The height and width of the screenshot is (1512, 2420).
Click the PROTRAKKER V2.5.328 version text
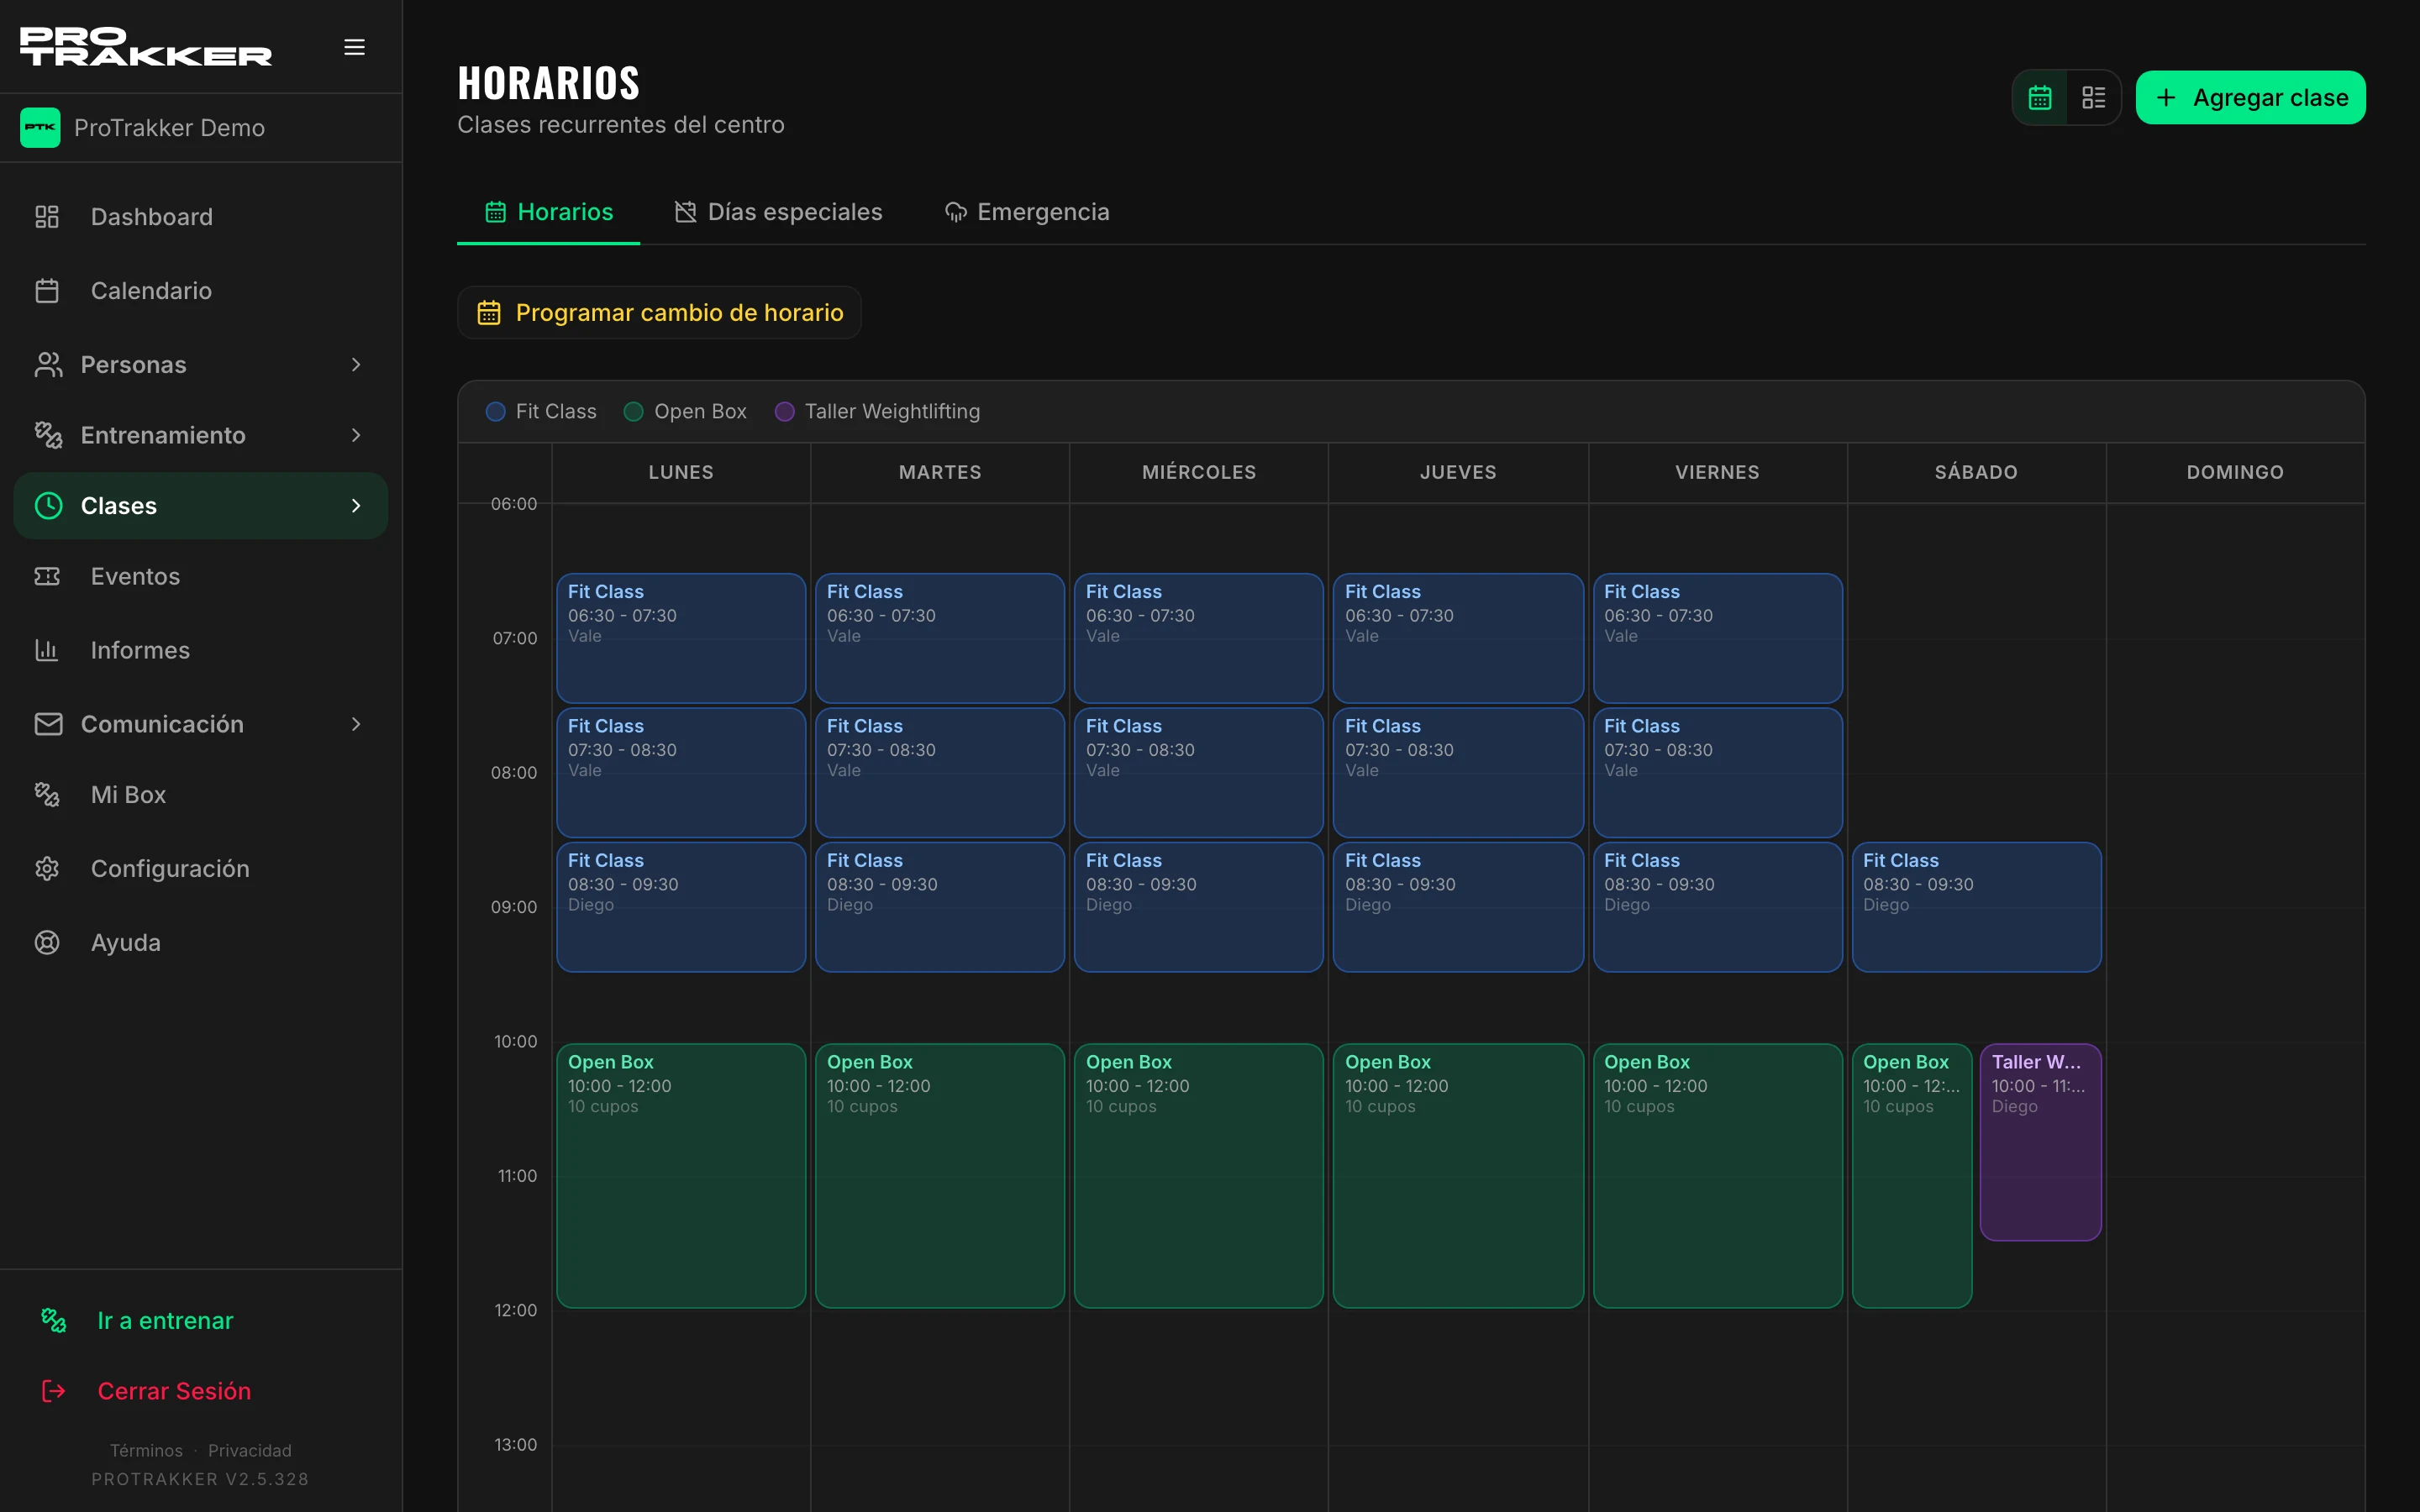(200, 1479)
